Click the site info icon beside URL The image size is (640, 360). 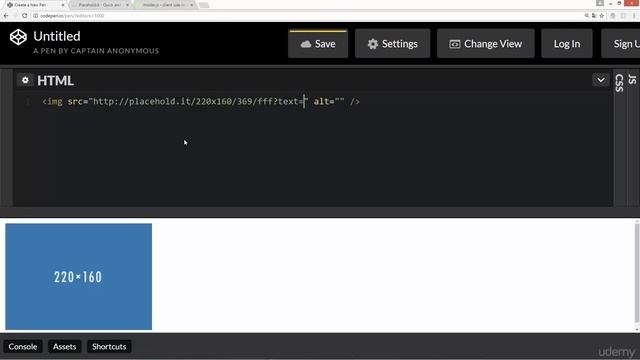(36, 16)
